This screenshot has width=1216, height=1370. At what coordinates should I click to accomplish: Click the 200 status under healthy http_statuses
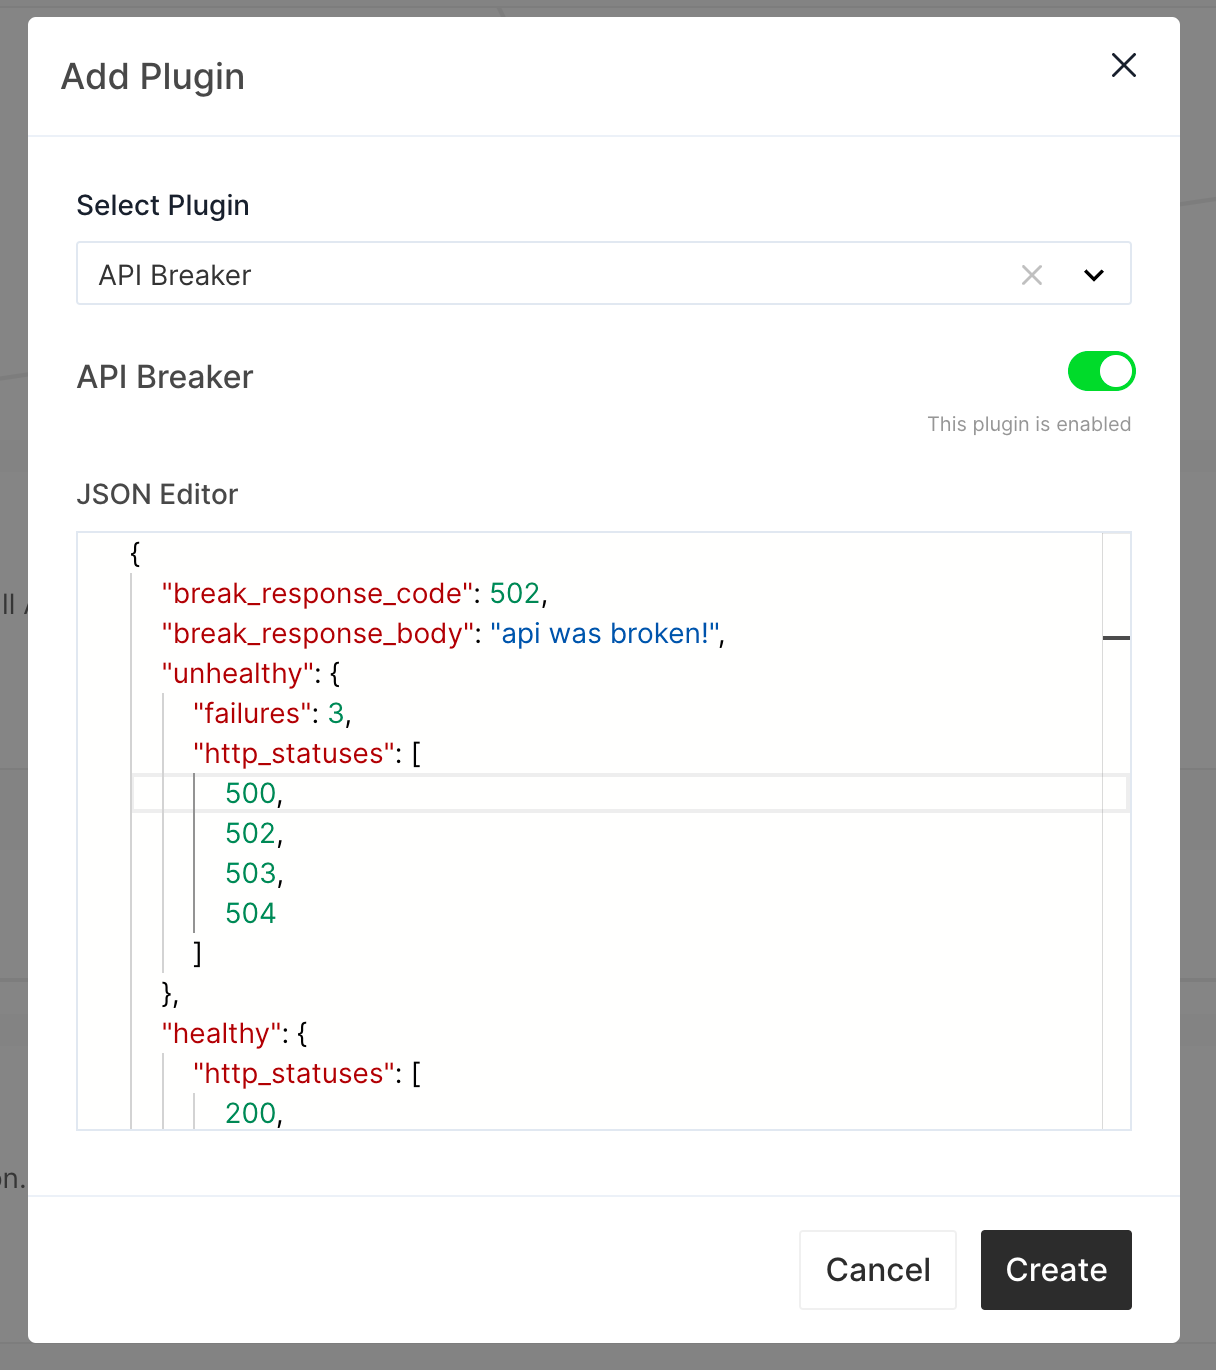coord(249,1112)
